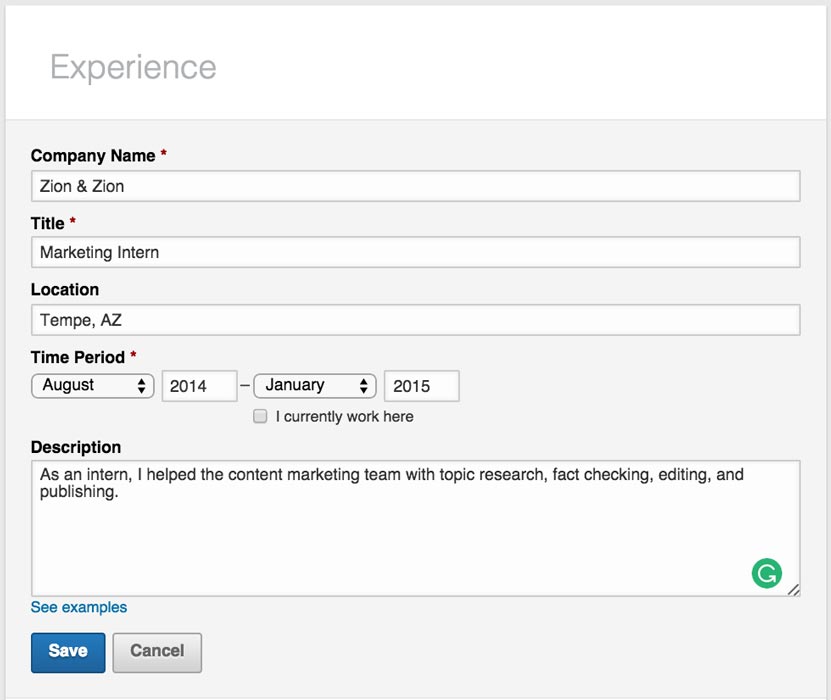This screenshot has height=700, width=831.
Task: Click the Title field label
Action: (x=47, y=223)
